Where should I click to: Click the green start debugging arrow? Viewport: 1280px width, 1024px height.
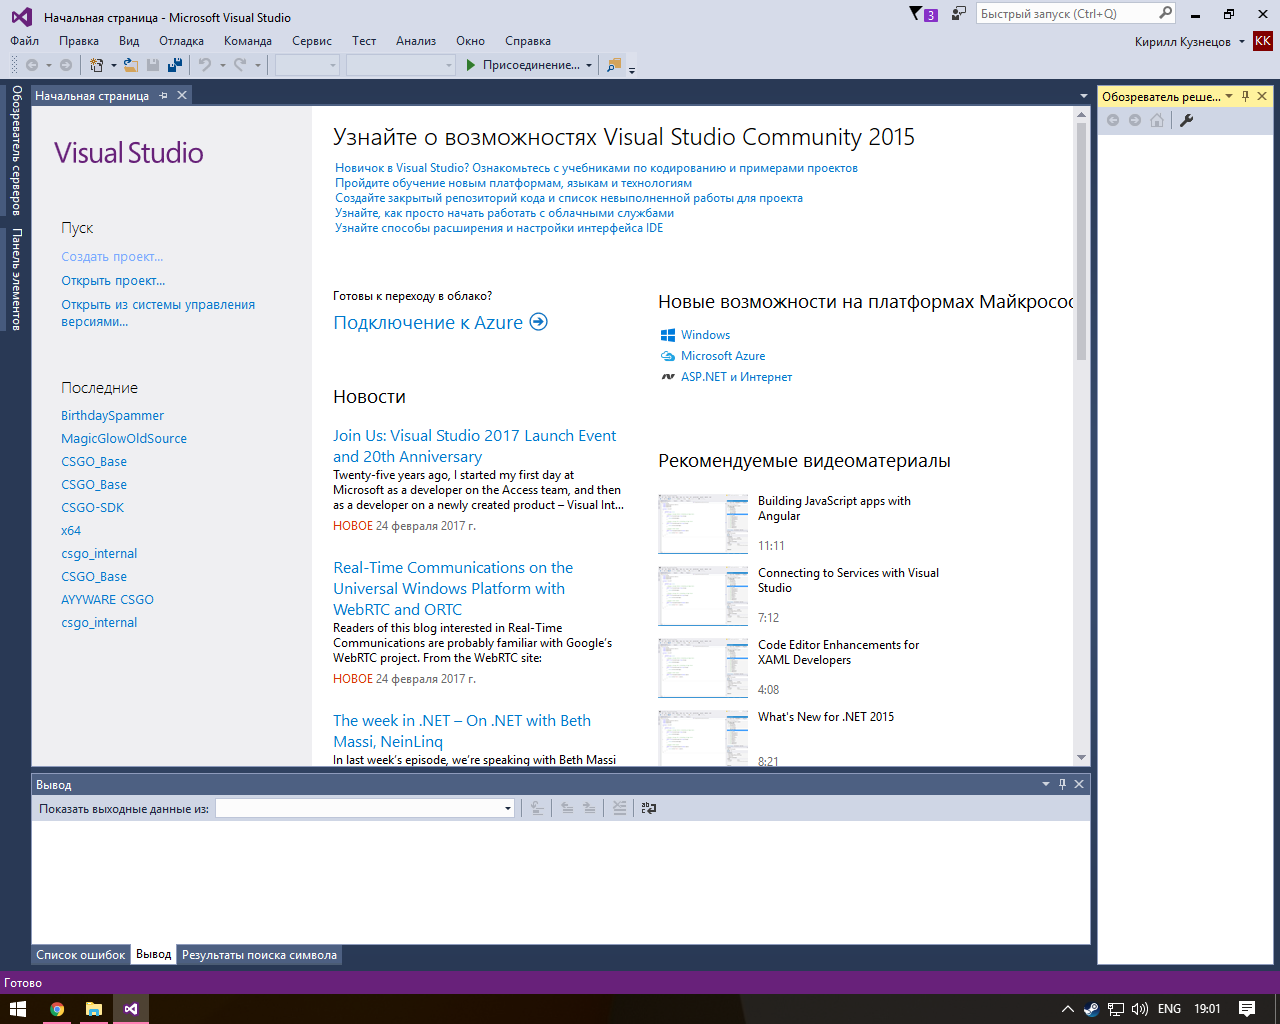471,65
